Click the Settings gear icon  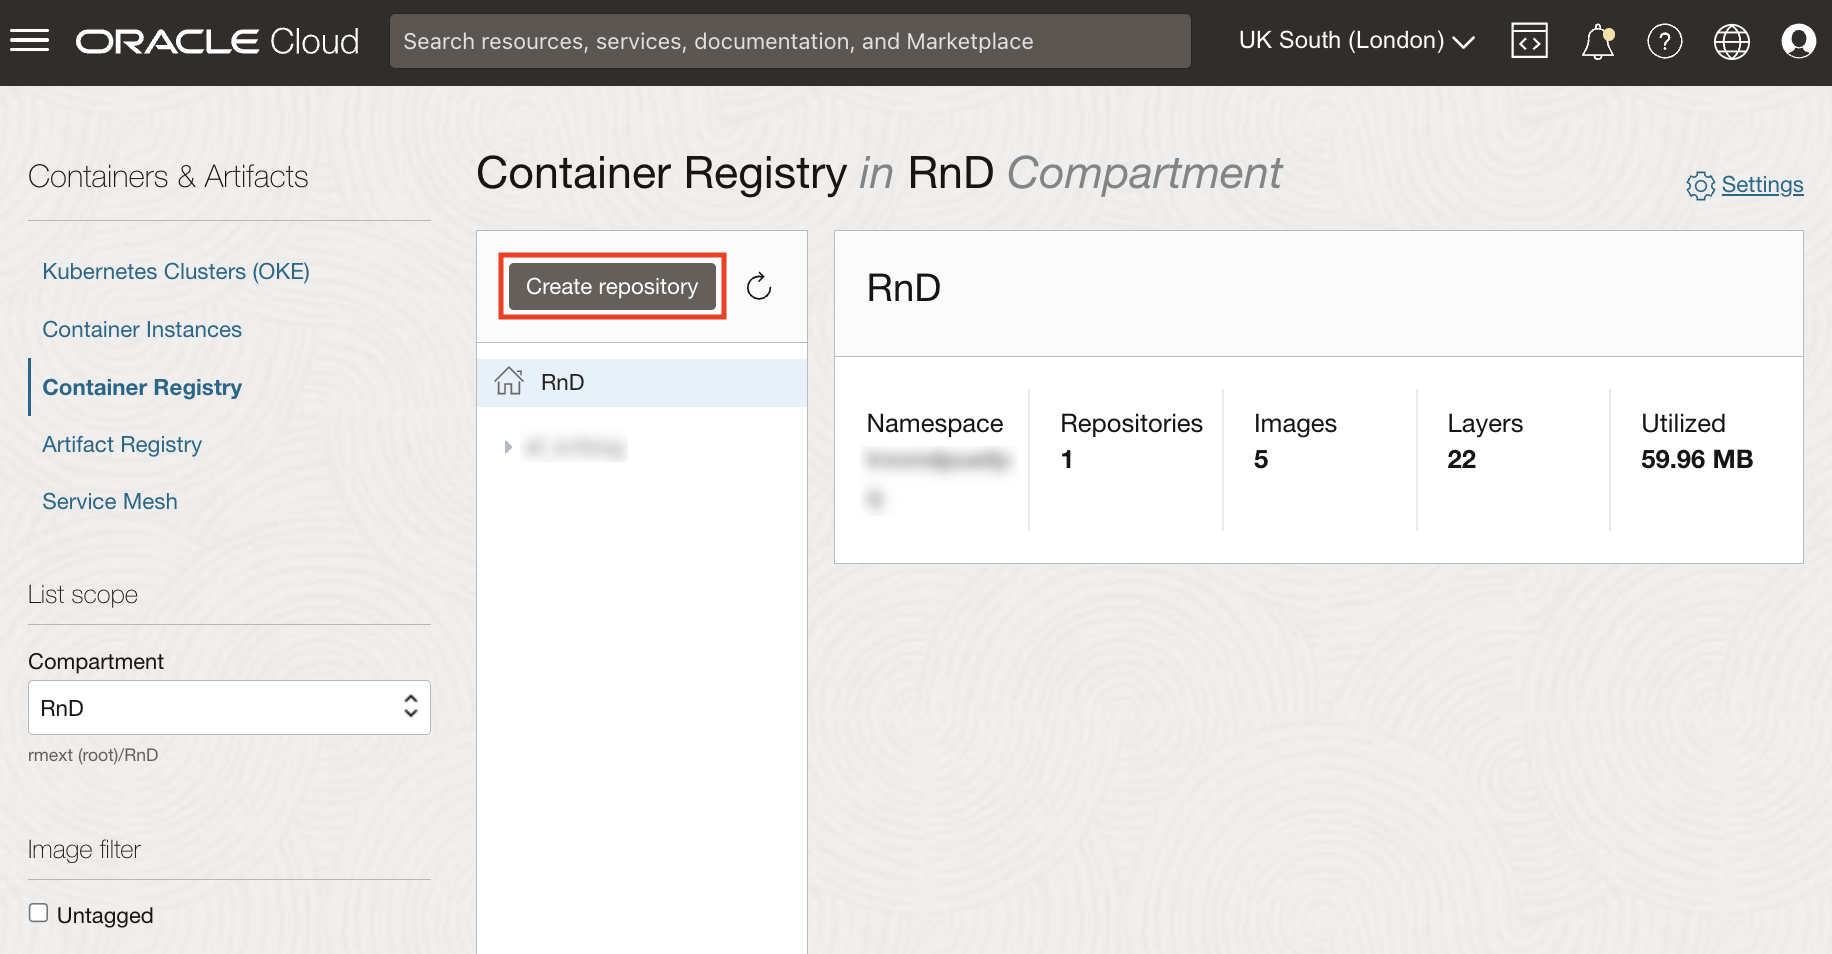tap(1700, 186)
